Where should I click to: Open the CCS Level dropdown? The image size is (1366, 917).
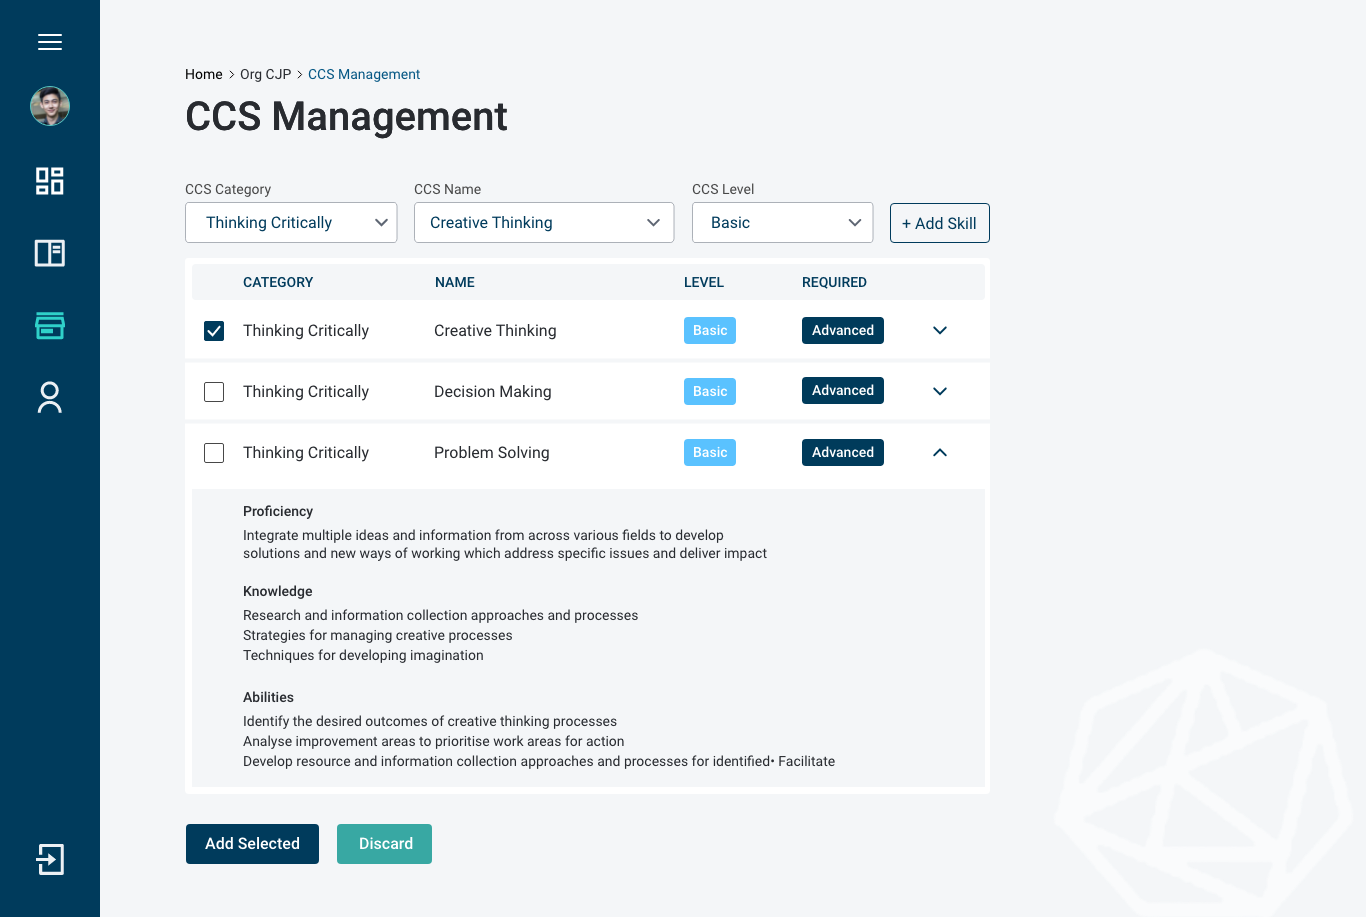(782, 223)
